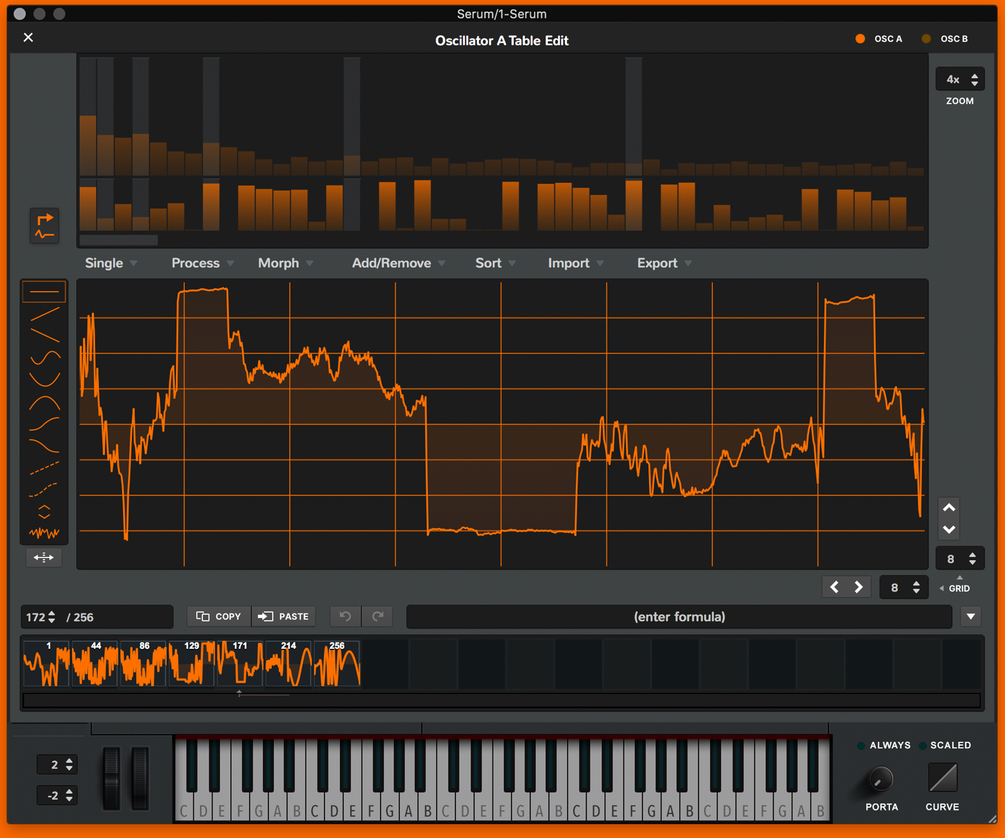This screenshot has width=1005, height=838.
Task: Change the vertical grid size stepper showing 8
Action: click(959, 558)
